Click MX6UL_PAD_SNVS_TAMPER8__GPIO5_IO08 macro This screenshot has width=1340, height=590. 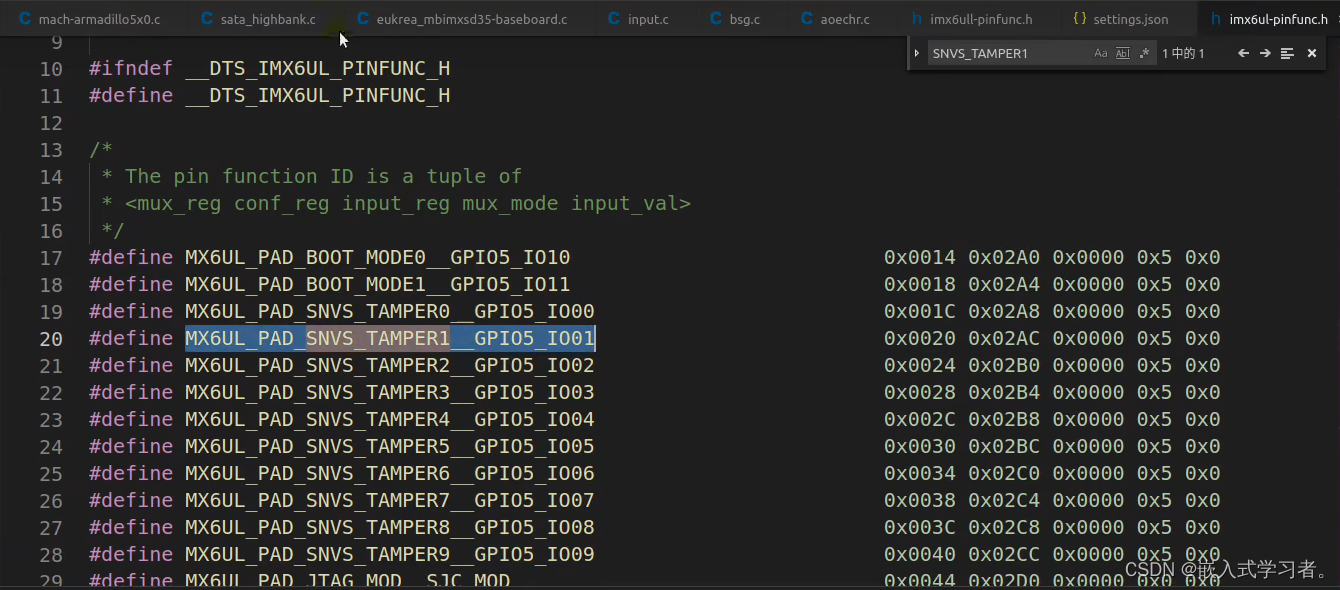coord(390,527)
